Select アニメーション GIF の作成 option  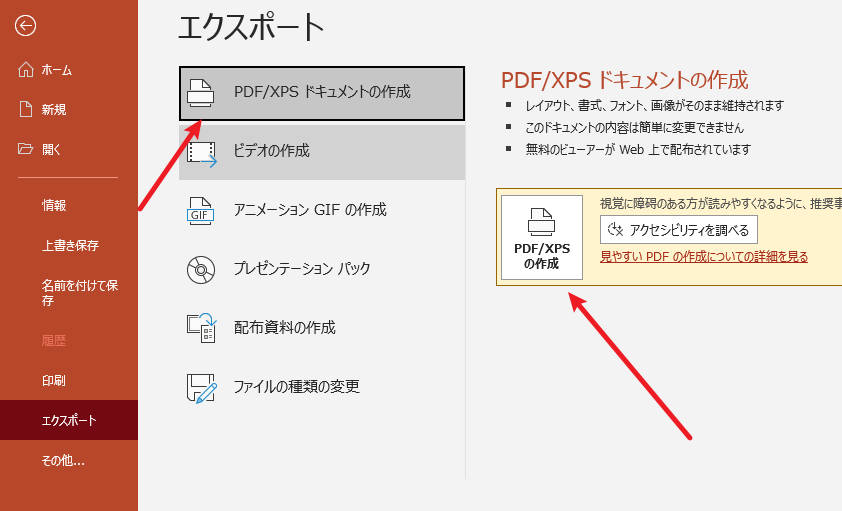[322, 210]
